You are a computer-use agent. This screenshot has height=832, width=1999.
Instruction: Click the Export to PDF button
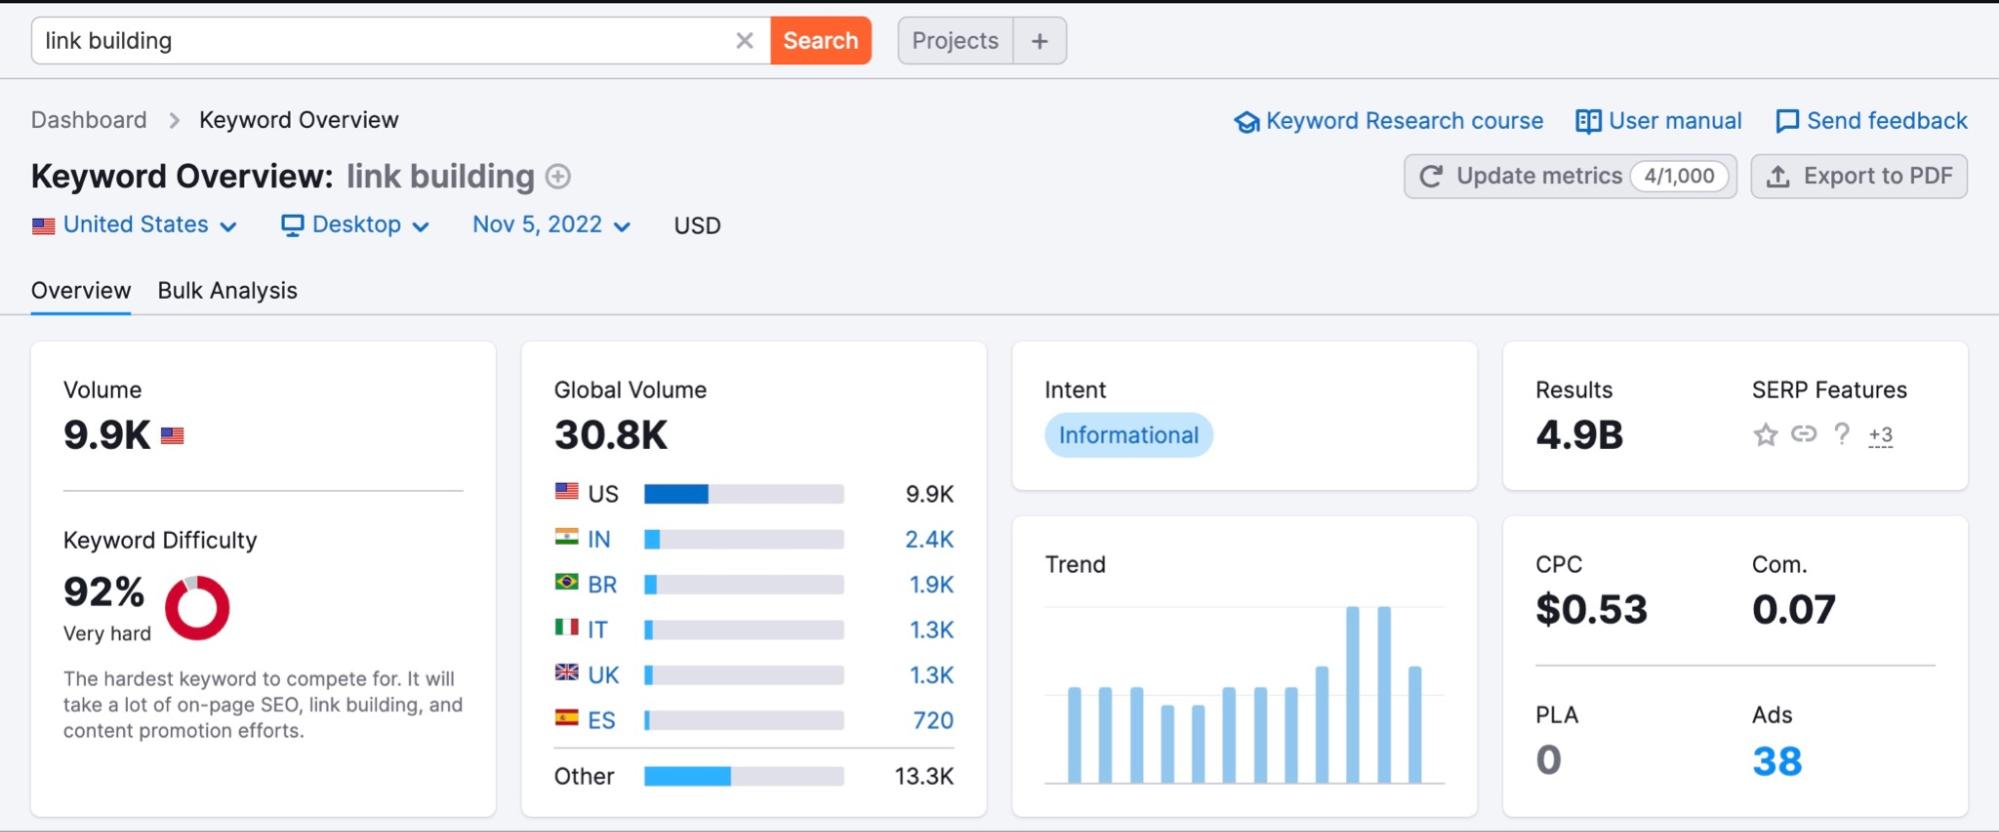(x=1858, y=177)
